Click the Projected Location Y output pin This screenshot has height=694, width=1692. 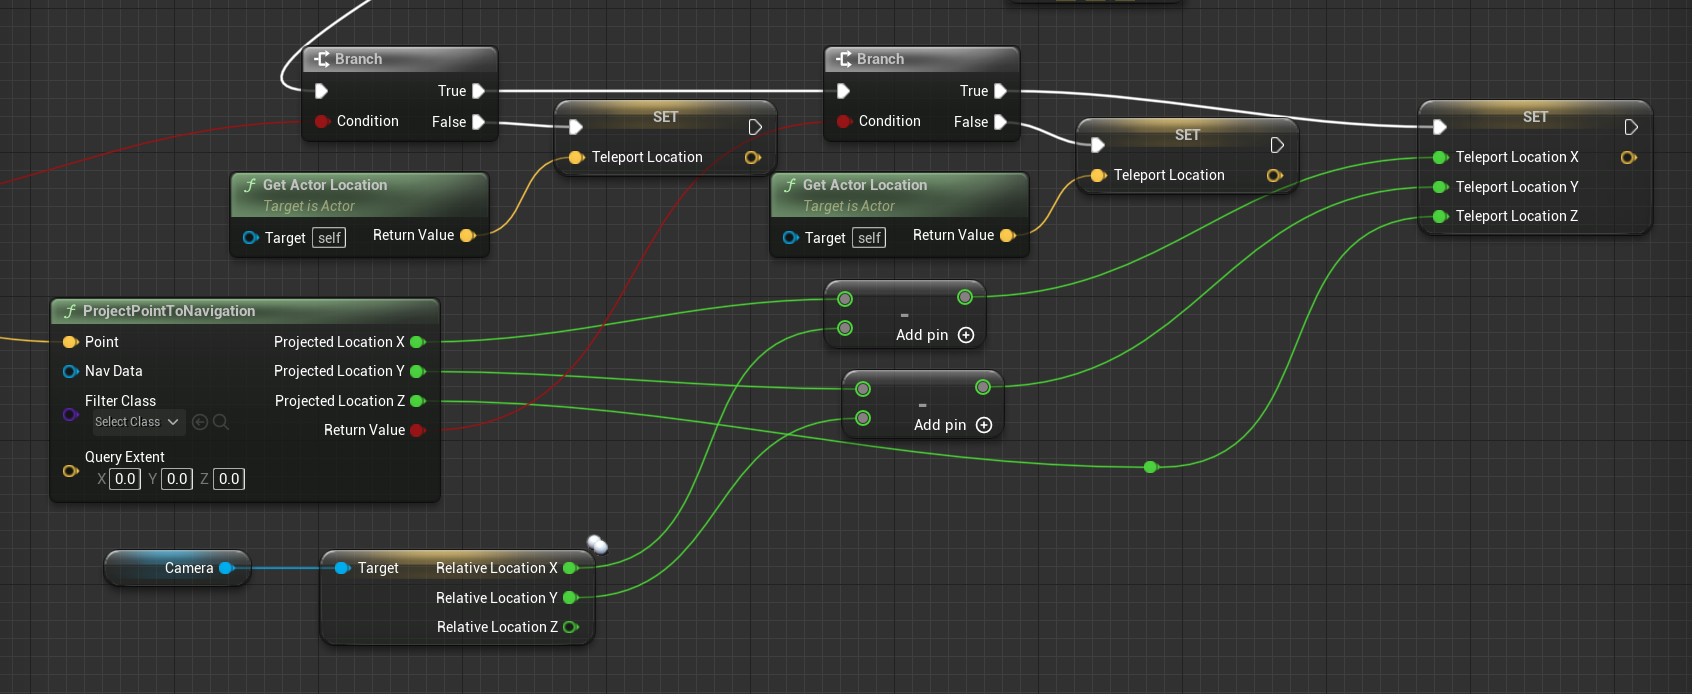(x=418, y=371)
